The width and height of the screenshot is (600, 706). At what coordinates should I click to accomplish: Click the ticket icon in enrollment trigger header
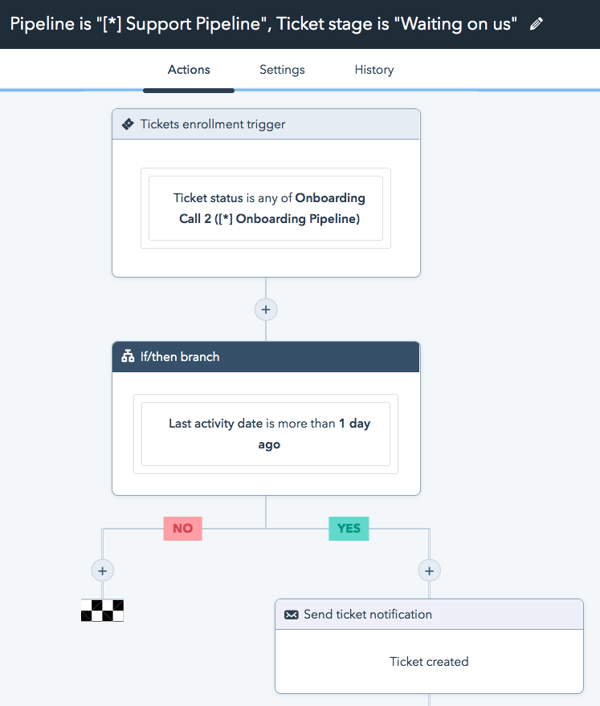(128, 124)
